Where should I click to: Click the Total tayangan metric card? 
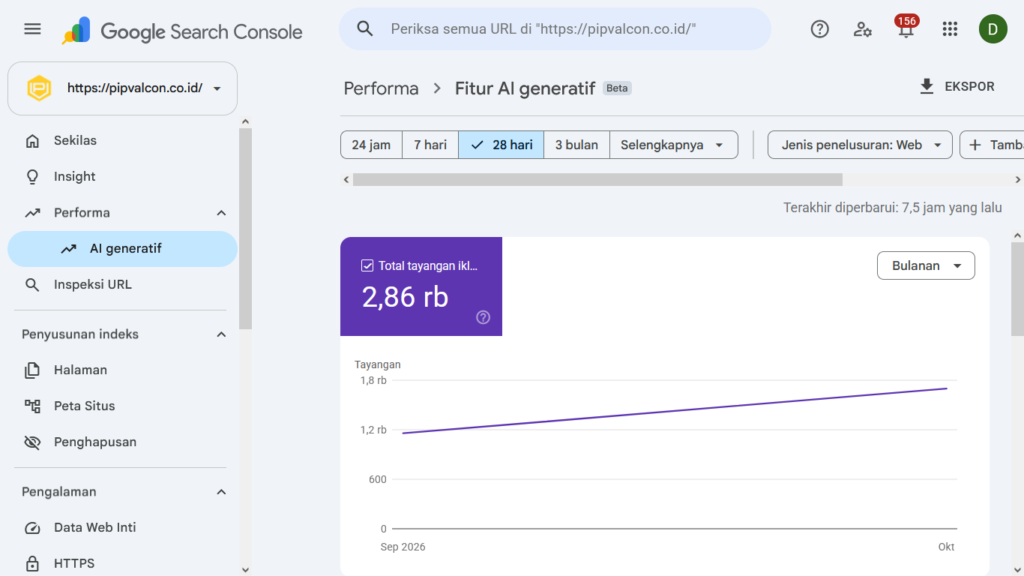[x=421, y=287]
